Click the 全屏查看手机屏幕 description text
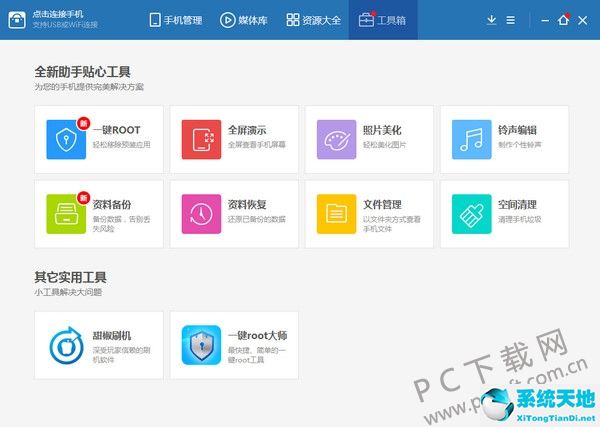The height and width of the screenshot is (427, 600). coord(257,145)
